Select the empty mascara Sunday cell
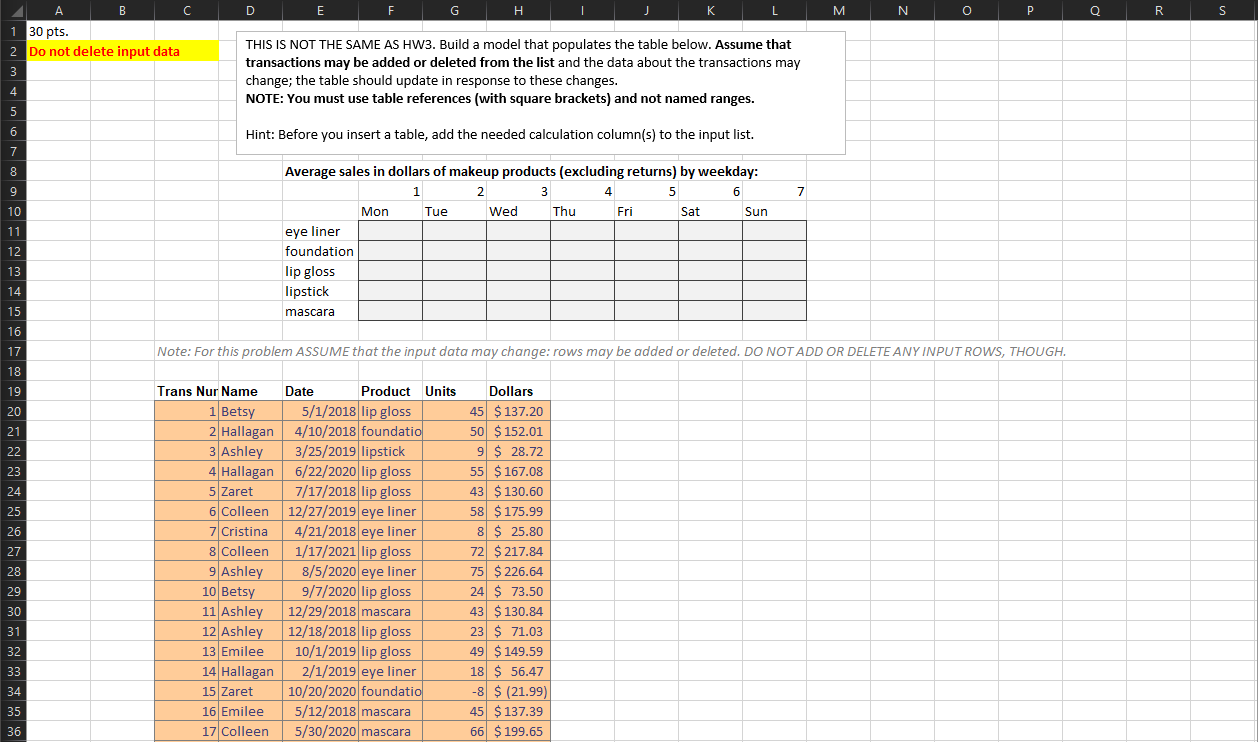 point(774,311)
